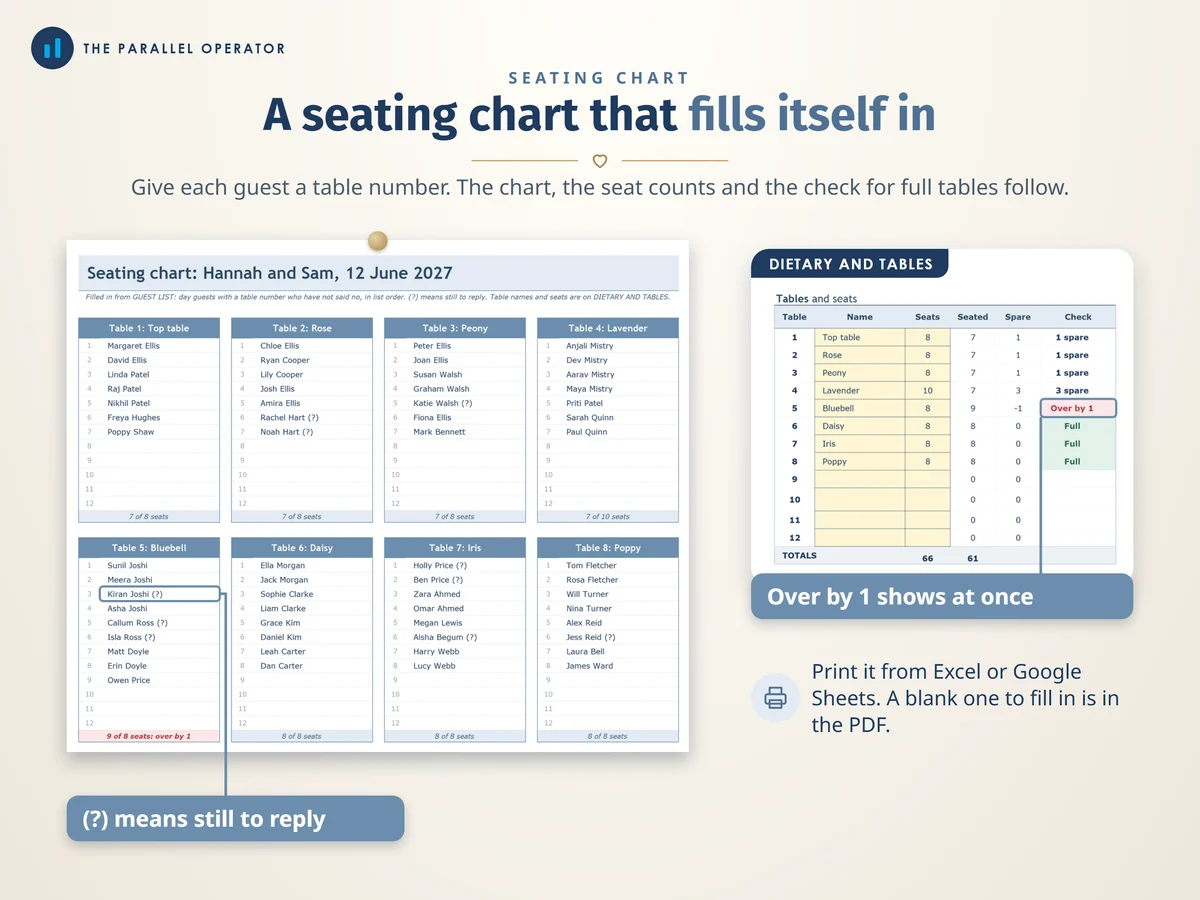This screenshot has width=1200, height=900.
Task: Click guest Mark Bennett
Action: (439, 432)
